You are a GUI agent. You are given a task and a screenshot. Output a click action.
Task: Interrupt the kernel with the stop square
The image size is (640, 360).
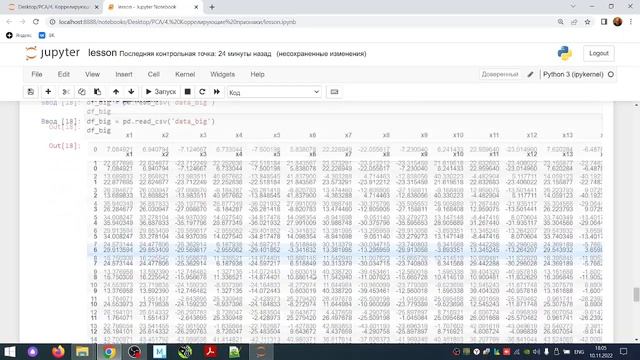[188, 92]
